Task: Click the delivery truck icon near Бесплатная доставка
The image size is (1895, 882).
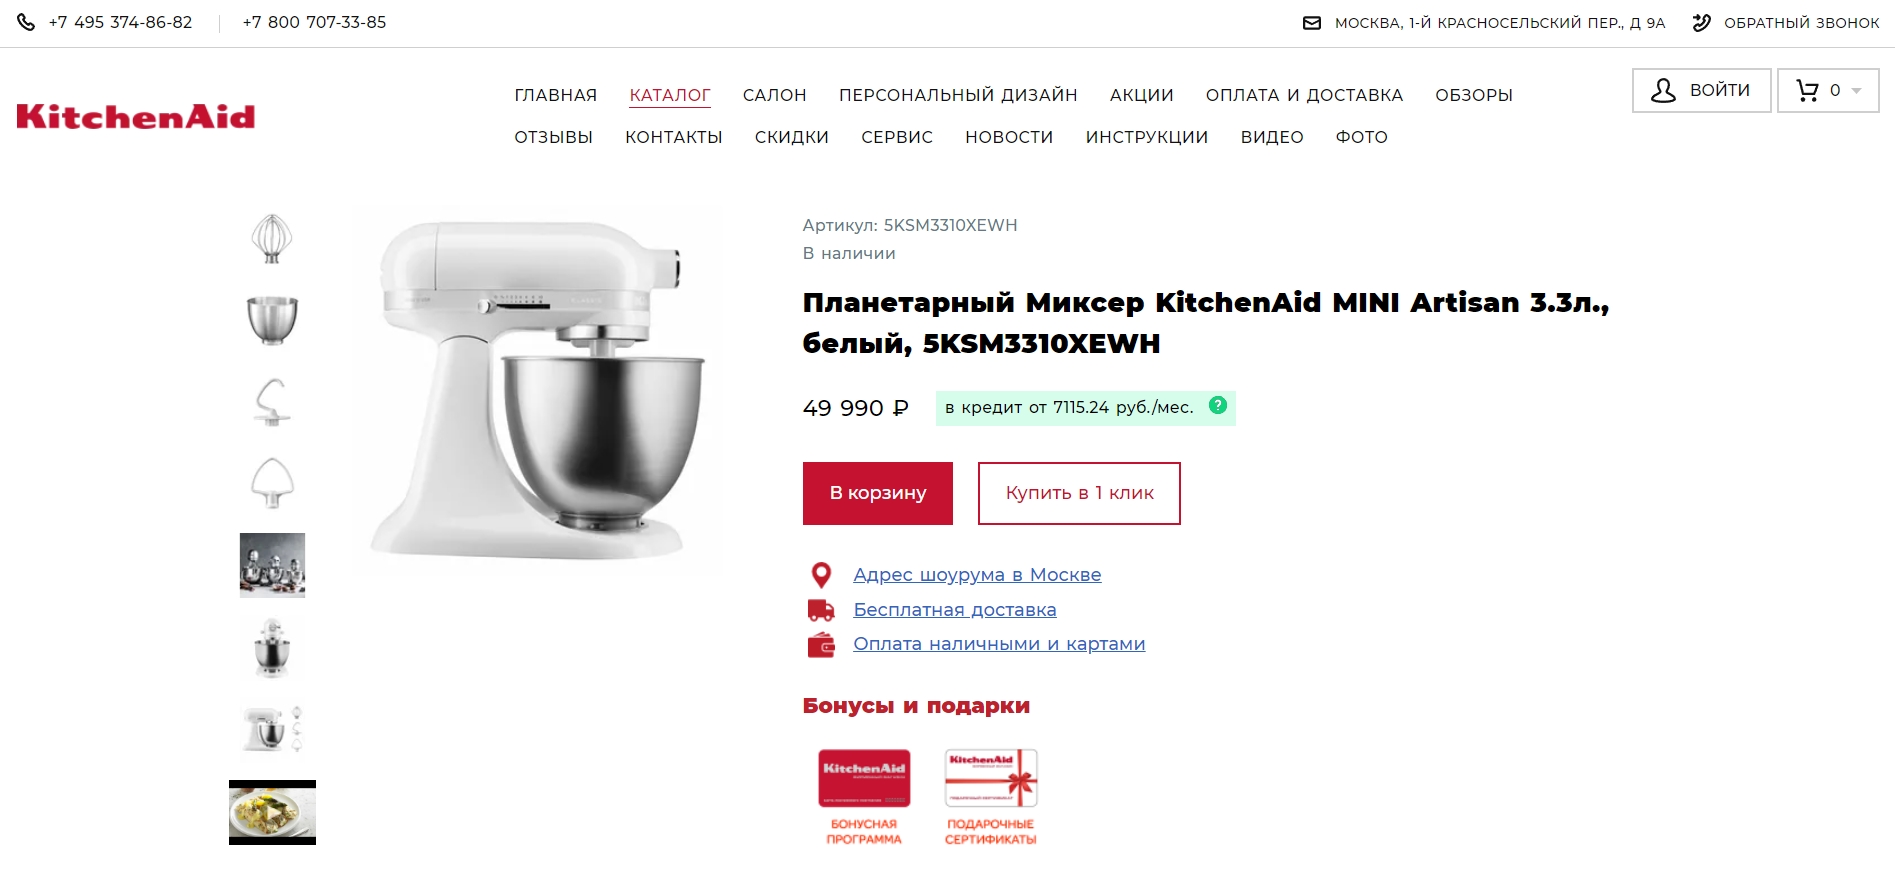Action: [822, 610]
